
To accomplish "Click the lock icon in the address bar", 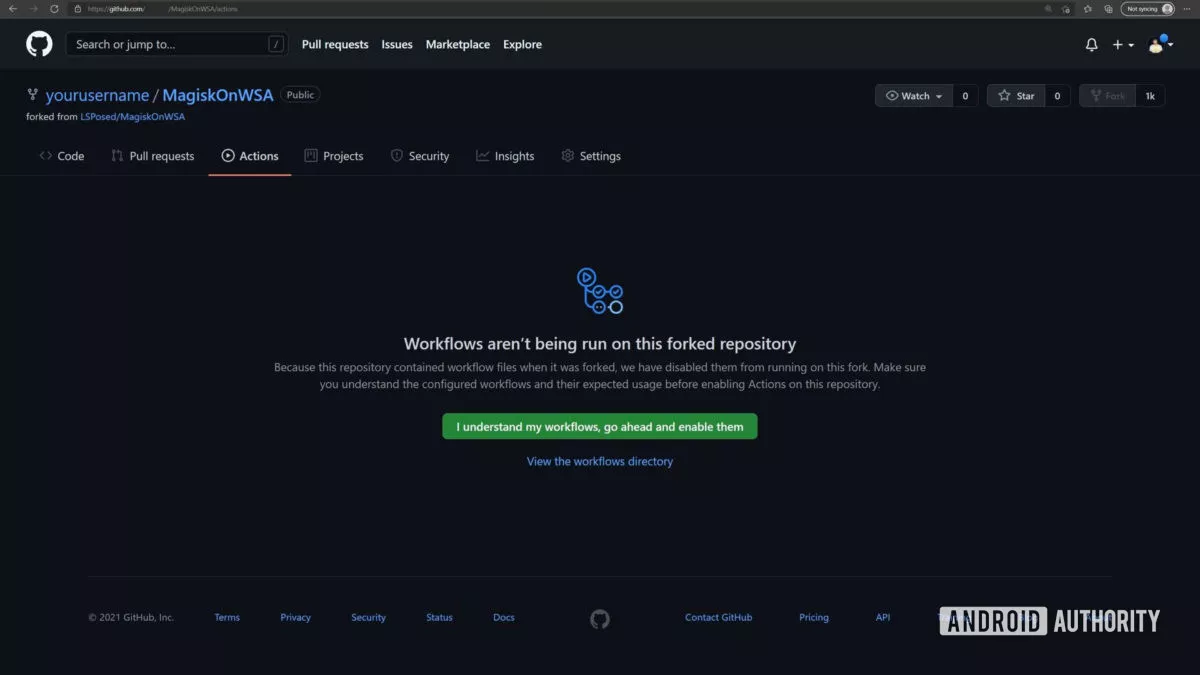I will tap(78, 9).
